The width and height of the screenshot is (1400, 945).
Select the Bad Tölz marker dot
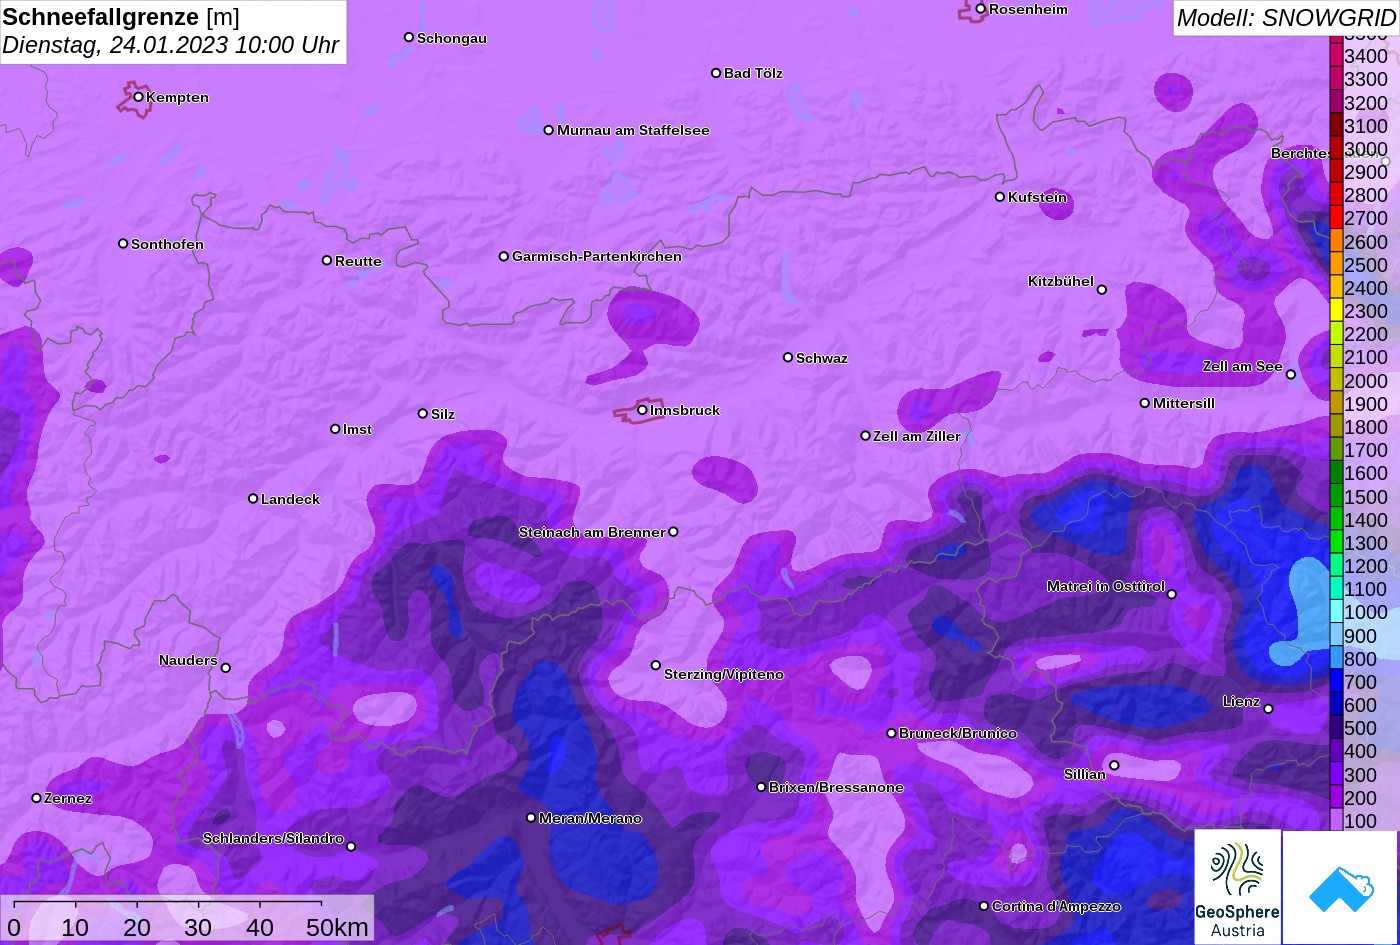716,73
